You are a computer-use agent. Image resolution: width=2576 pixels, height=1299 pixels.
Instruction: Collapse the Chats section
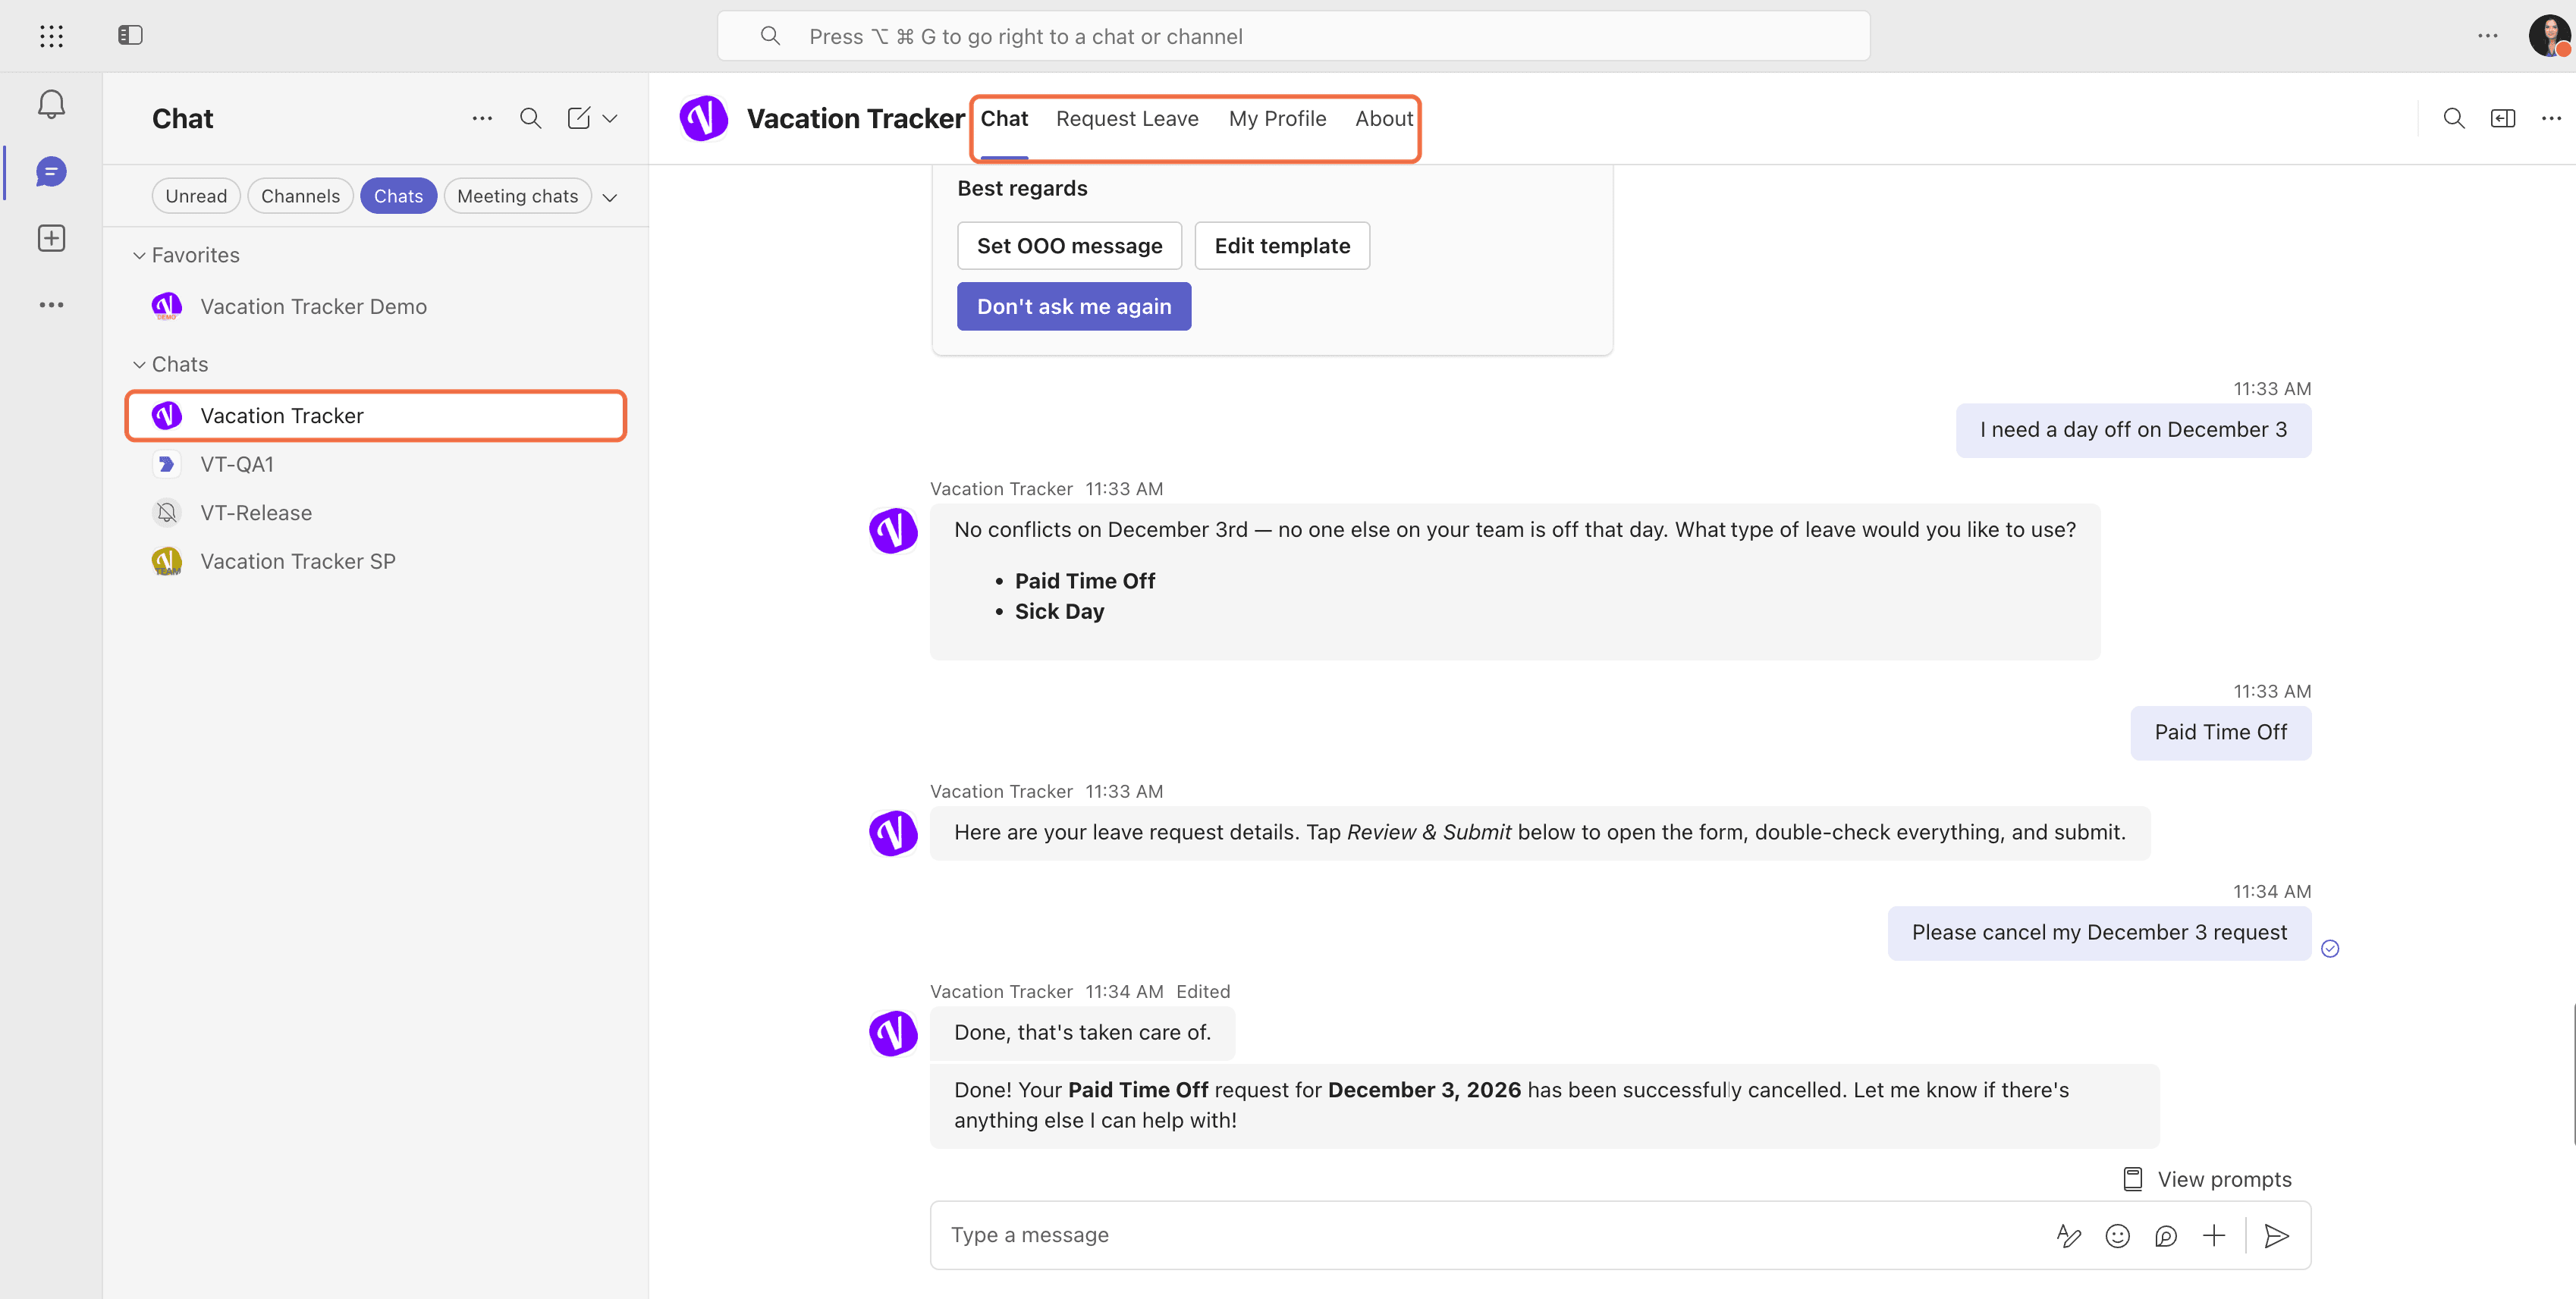point(170,364)
